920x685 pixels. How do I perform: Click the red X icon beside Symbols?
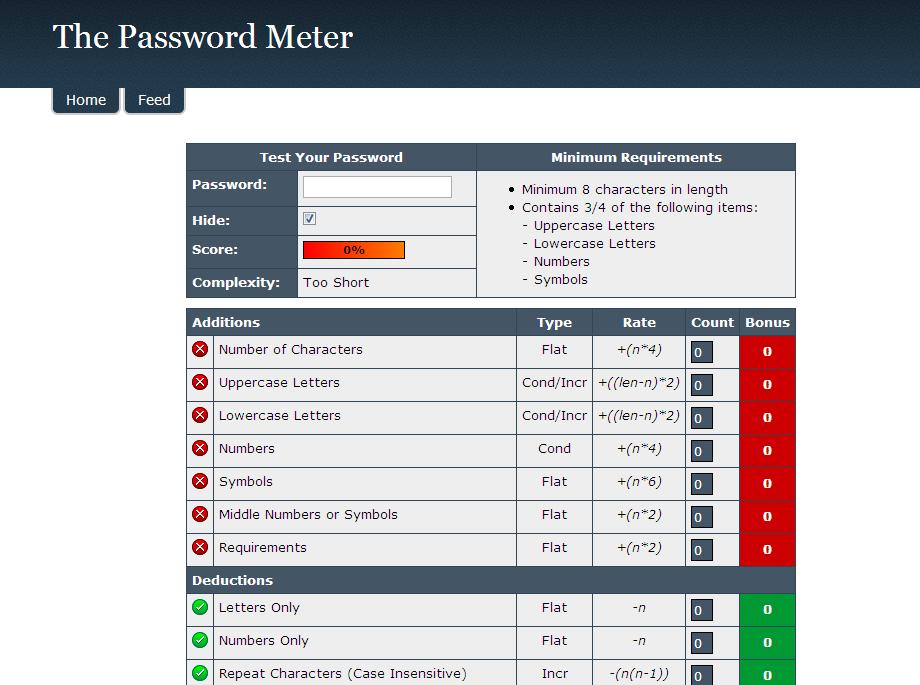[x=200, y=481]
